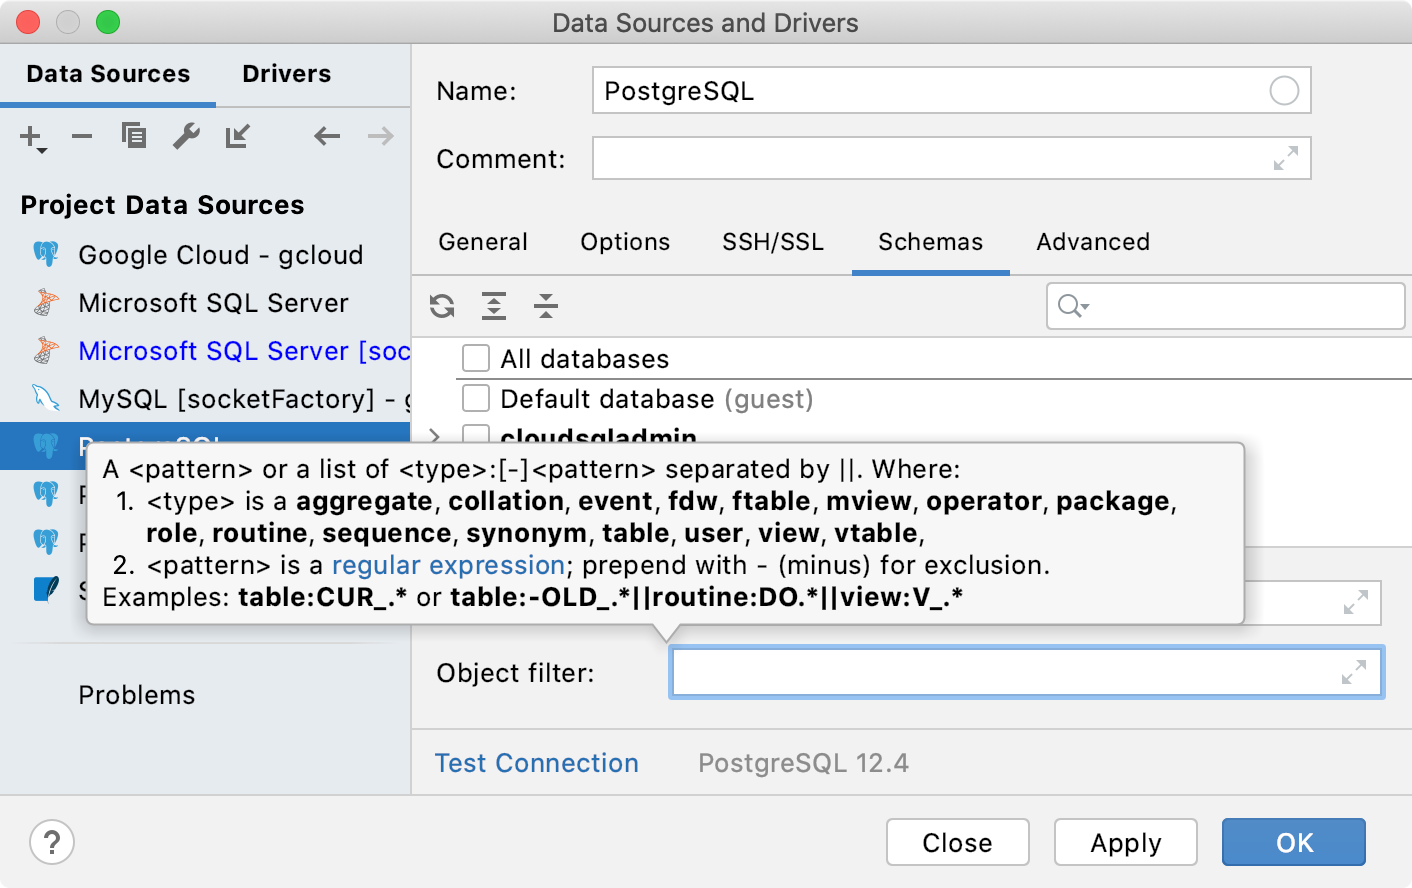Viewport: 1412px width, 888px height.
Task: Expand the cloudsqladmin tree node chevron
Action: 432,437
